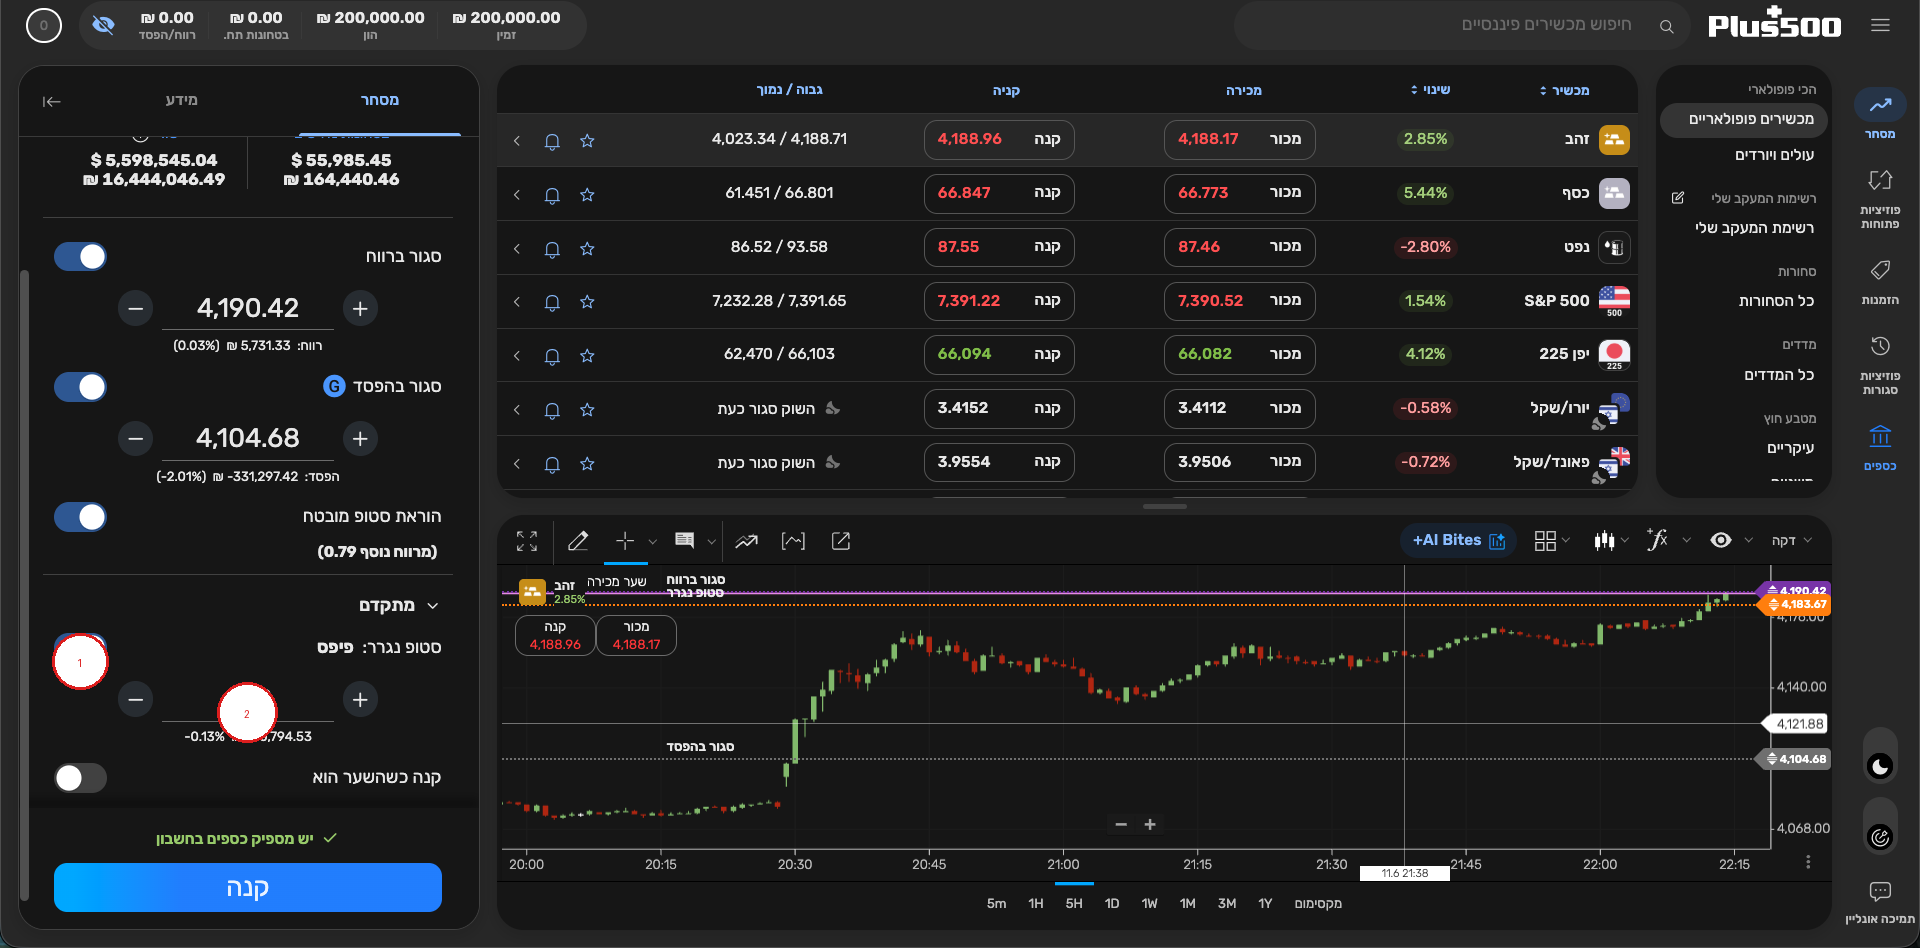The image size is (1920, 948).
Task: Toggle the סגור בהפסד switch
Action: (80, 387)
